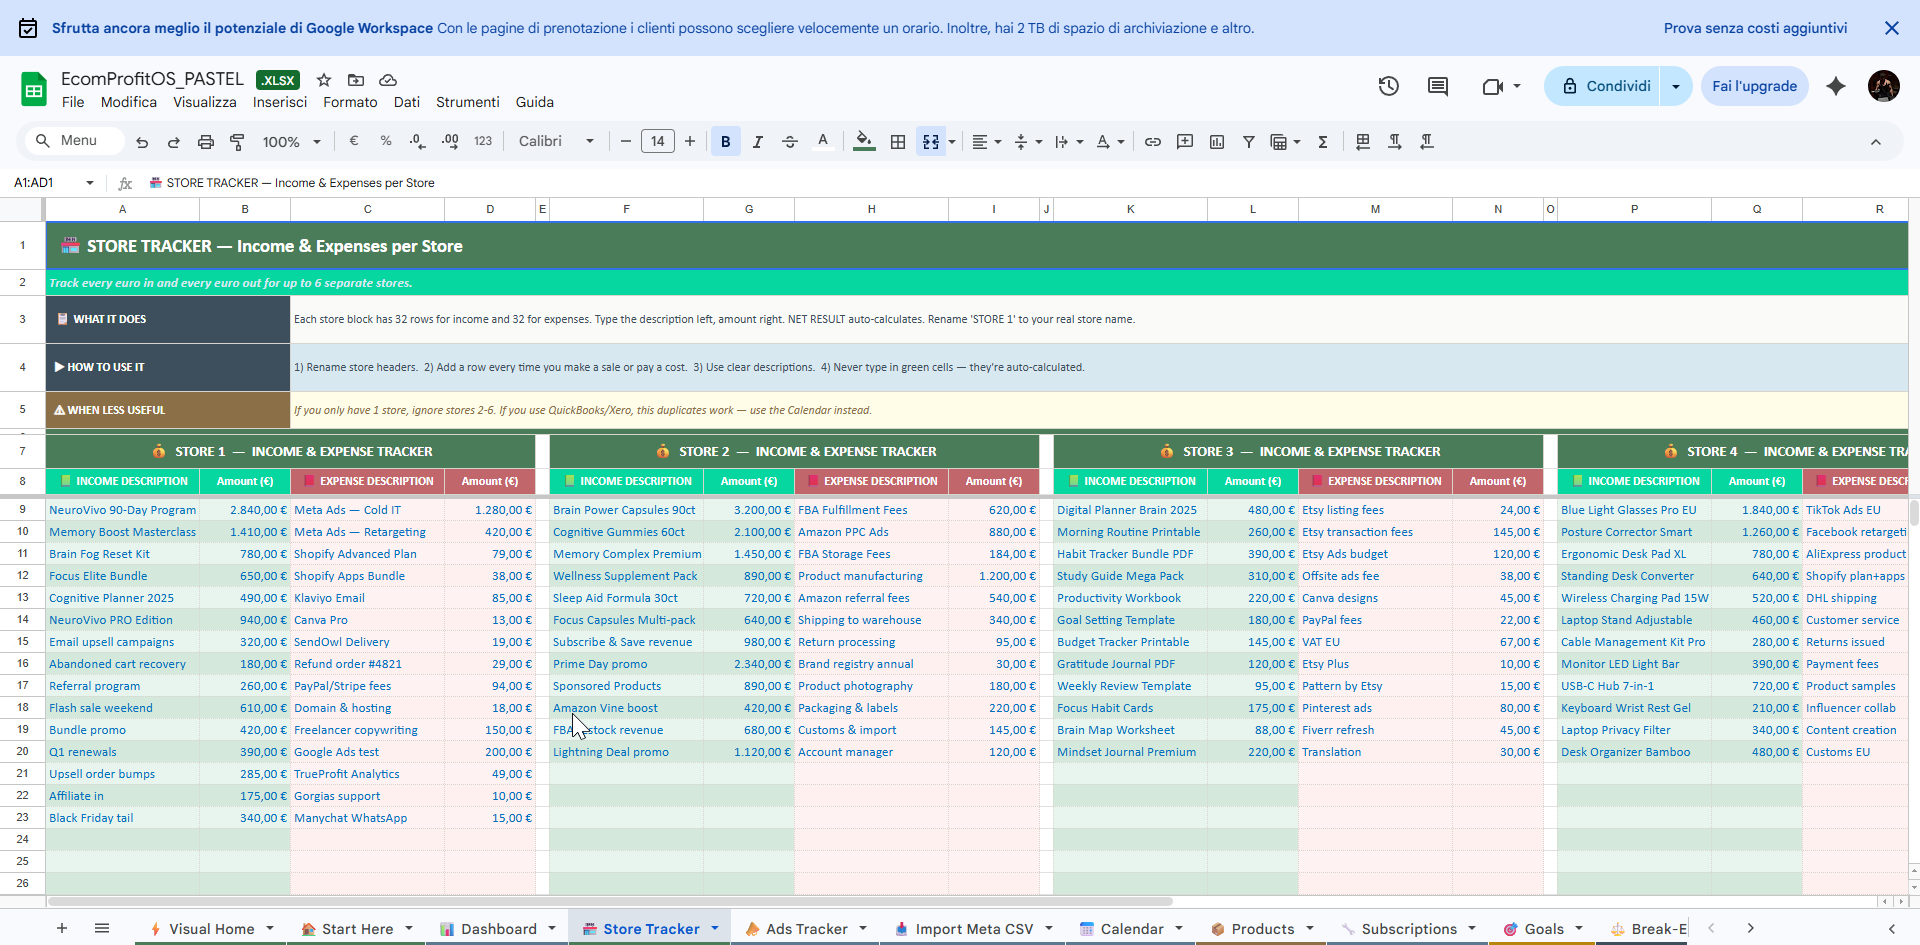Image resolution: width=1920 pixels, height=945 pixels.
Task: Click the font size input field
Action: pos(657,142)
